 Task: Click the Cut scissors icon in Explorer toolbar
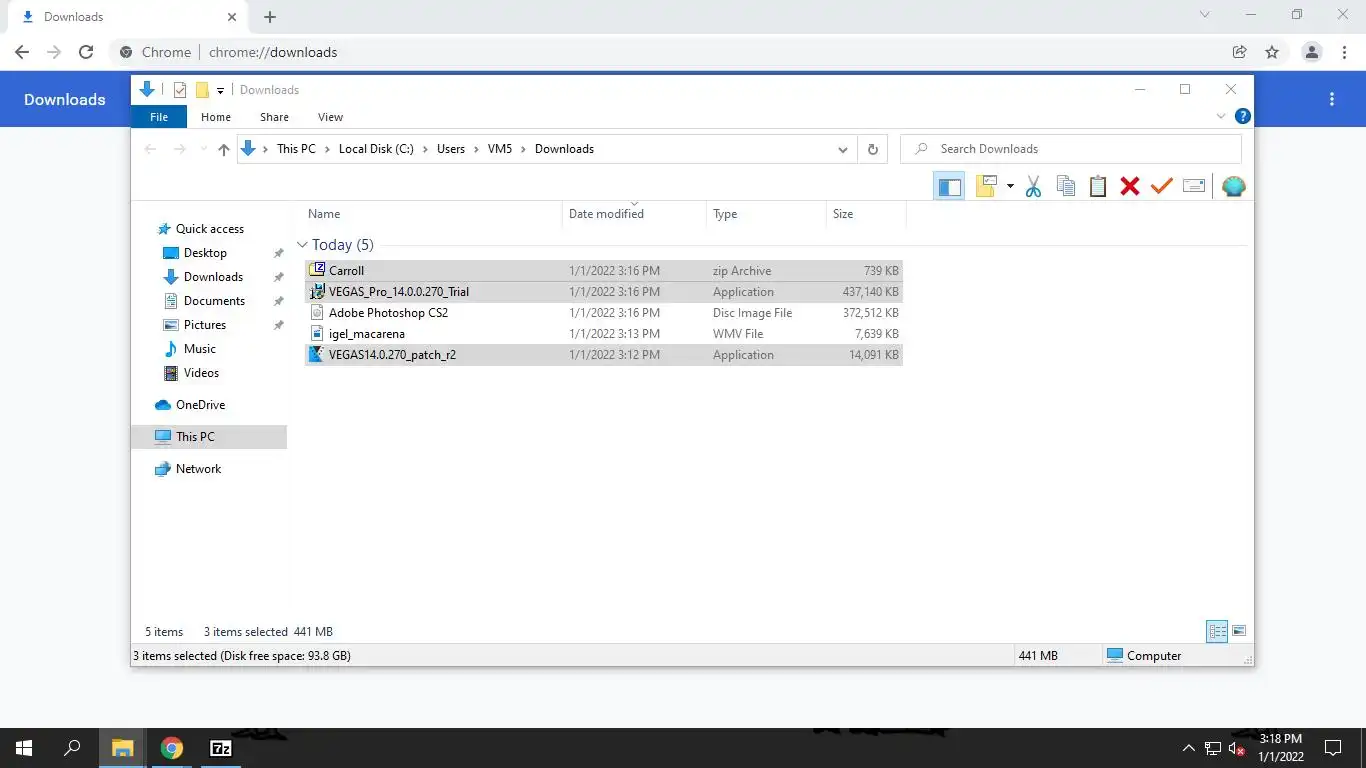click(x=1033, y=186)
